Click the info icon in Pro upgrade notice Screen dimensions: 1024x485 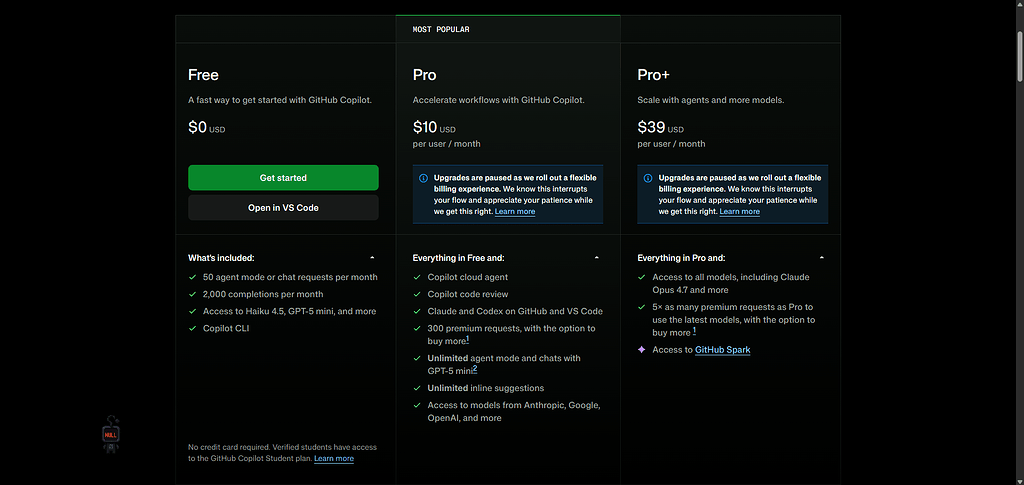(x=423, y=178)
